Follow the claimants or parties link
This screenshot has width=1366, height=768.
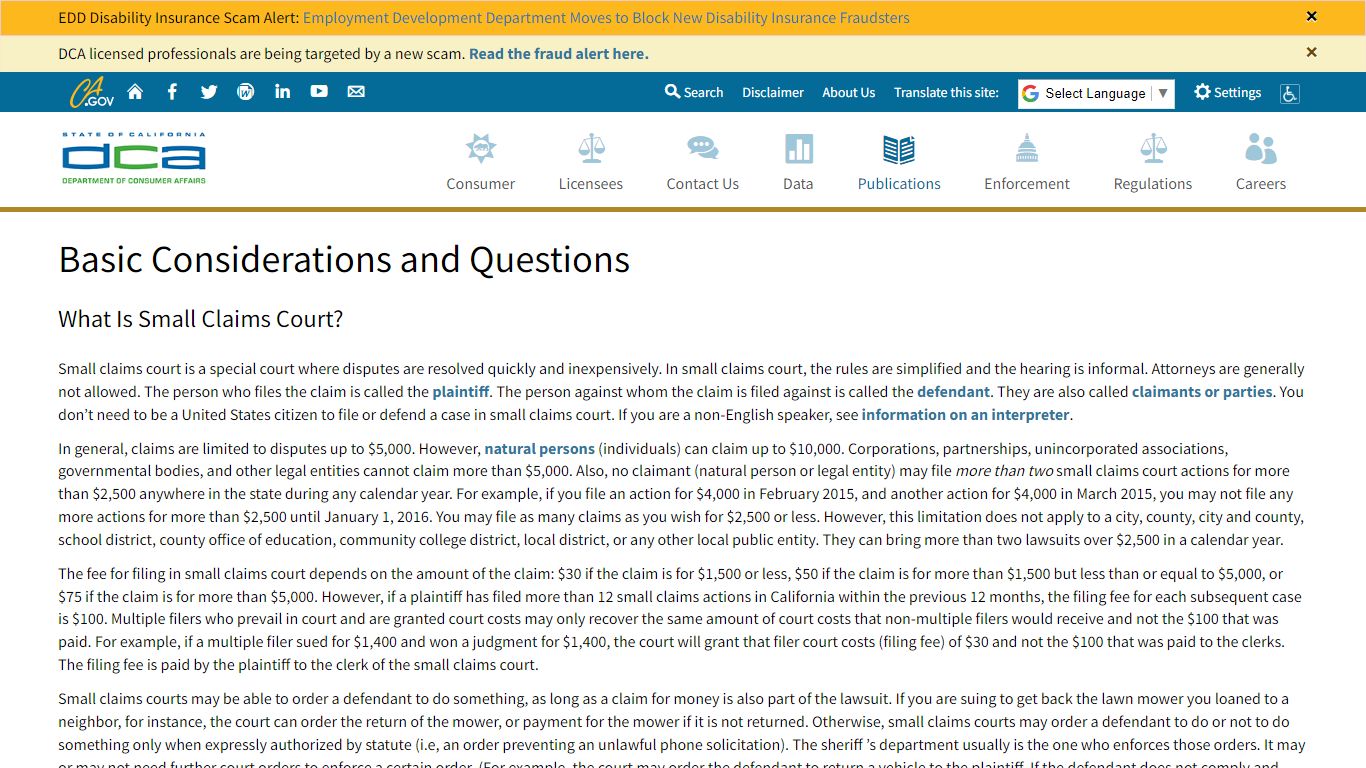[1202, 392]
